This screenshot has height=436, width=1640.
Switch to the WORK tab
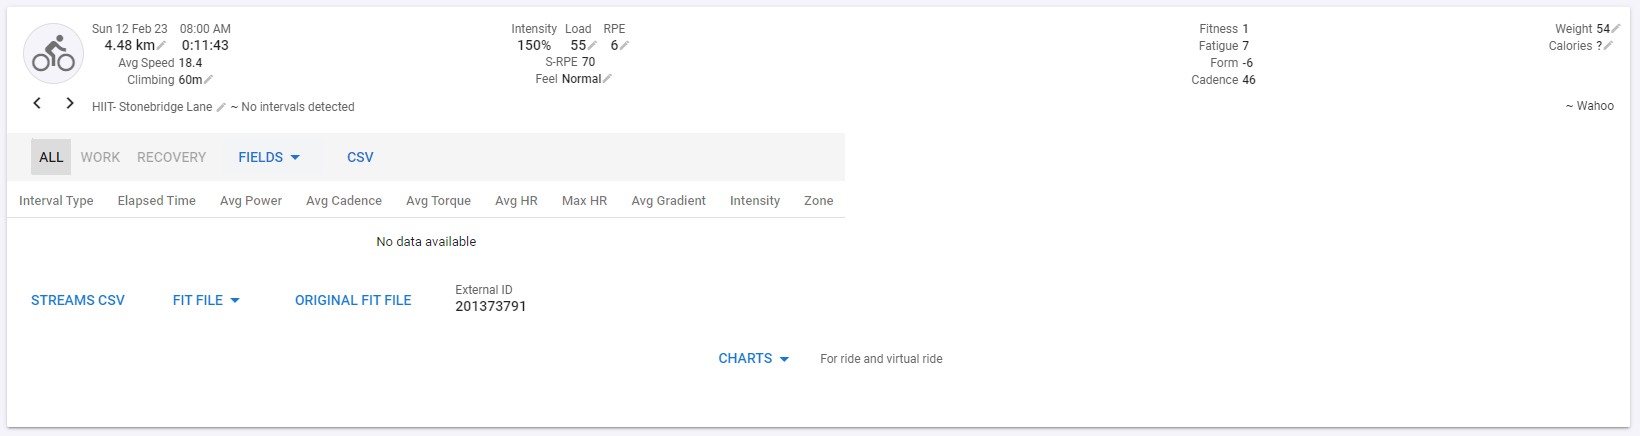100,157
